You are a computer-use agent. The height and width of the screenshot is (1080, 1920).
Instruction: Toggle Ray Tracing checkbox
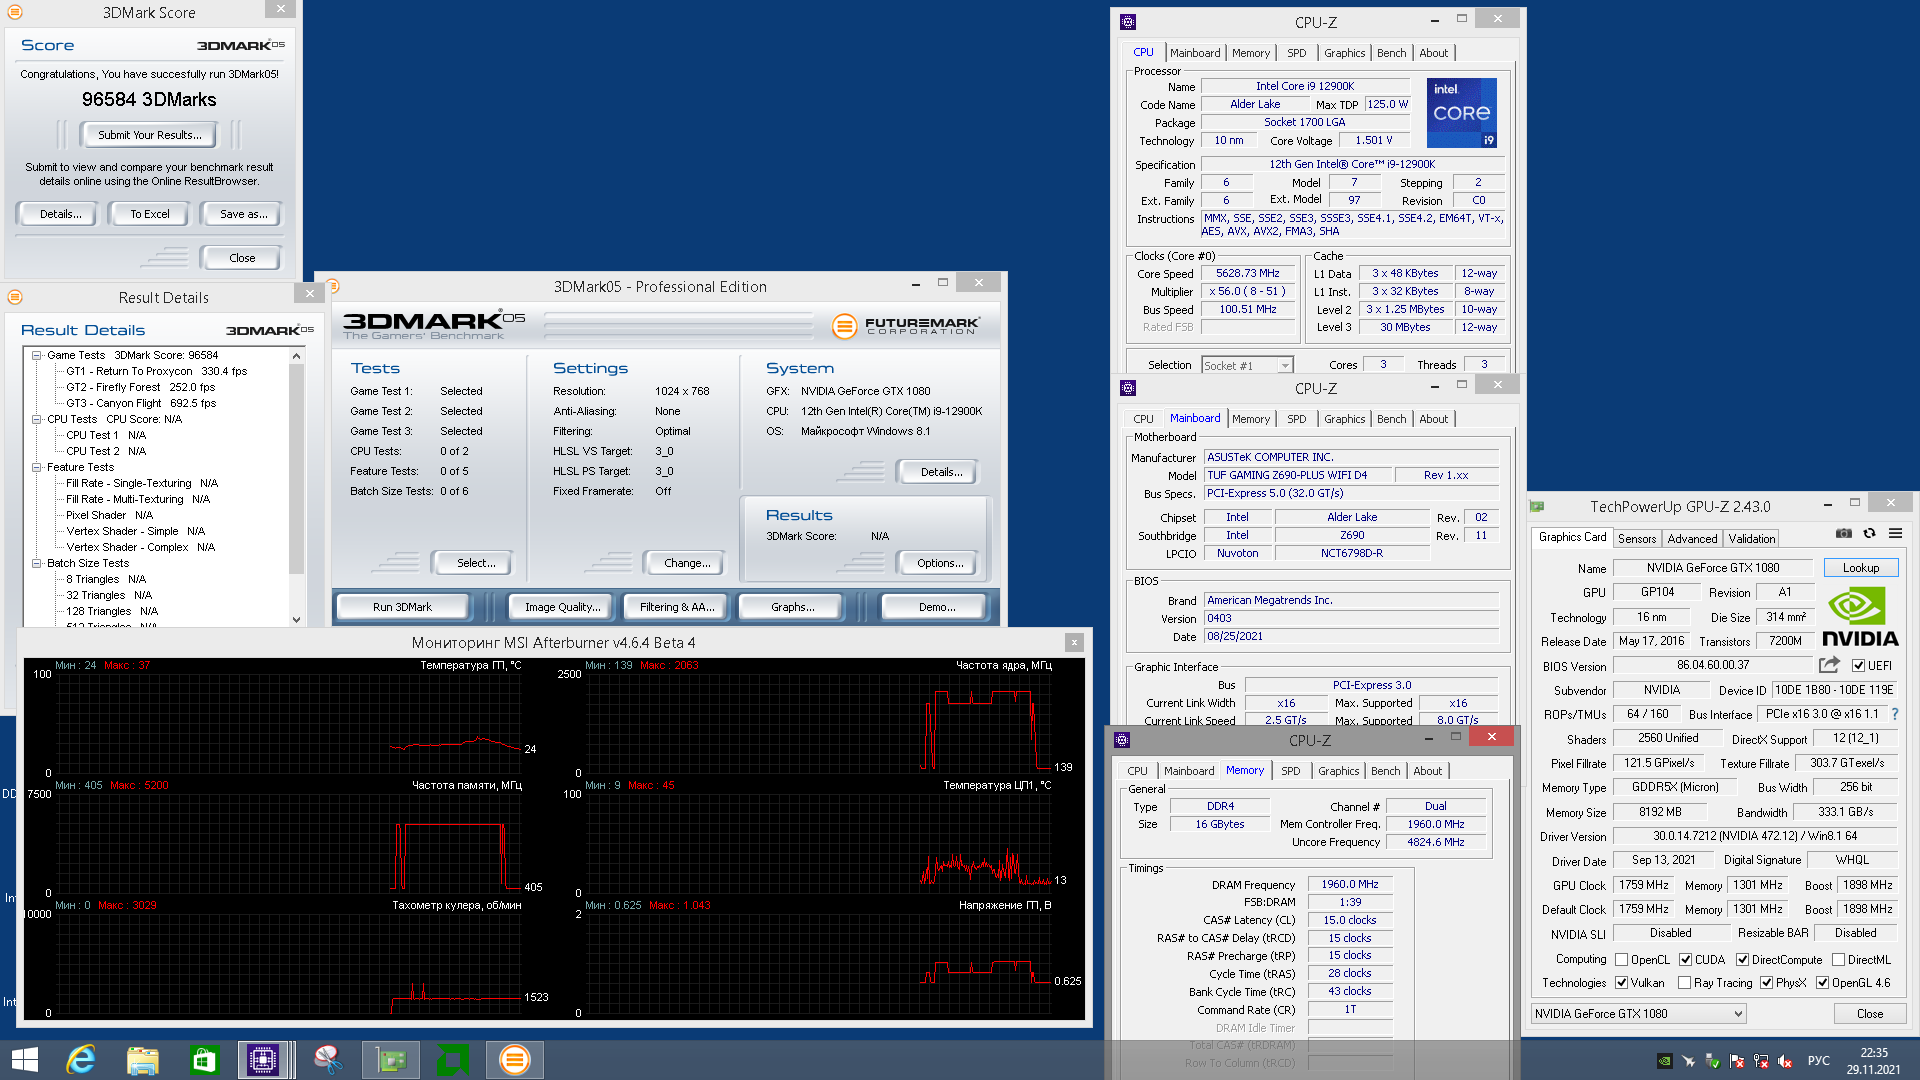[1684, 983]
